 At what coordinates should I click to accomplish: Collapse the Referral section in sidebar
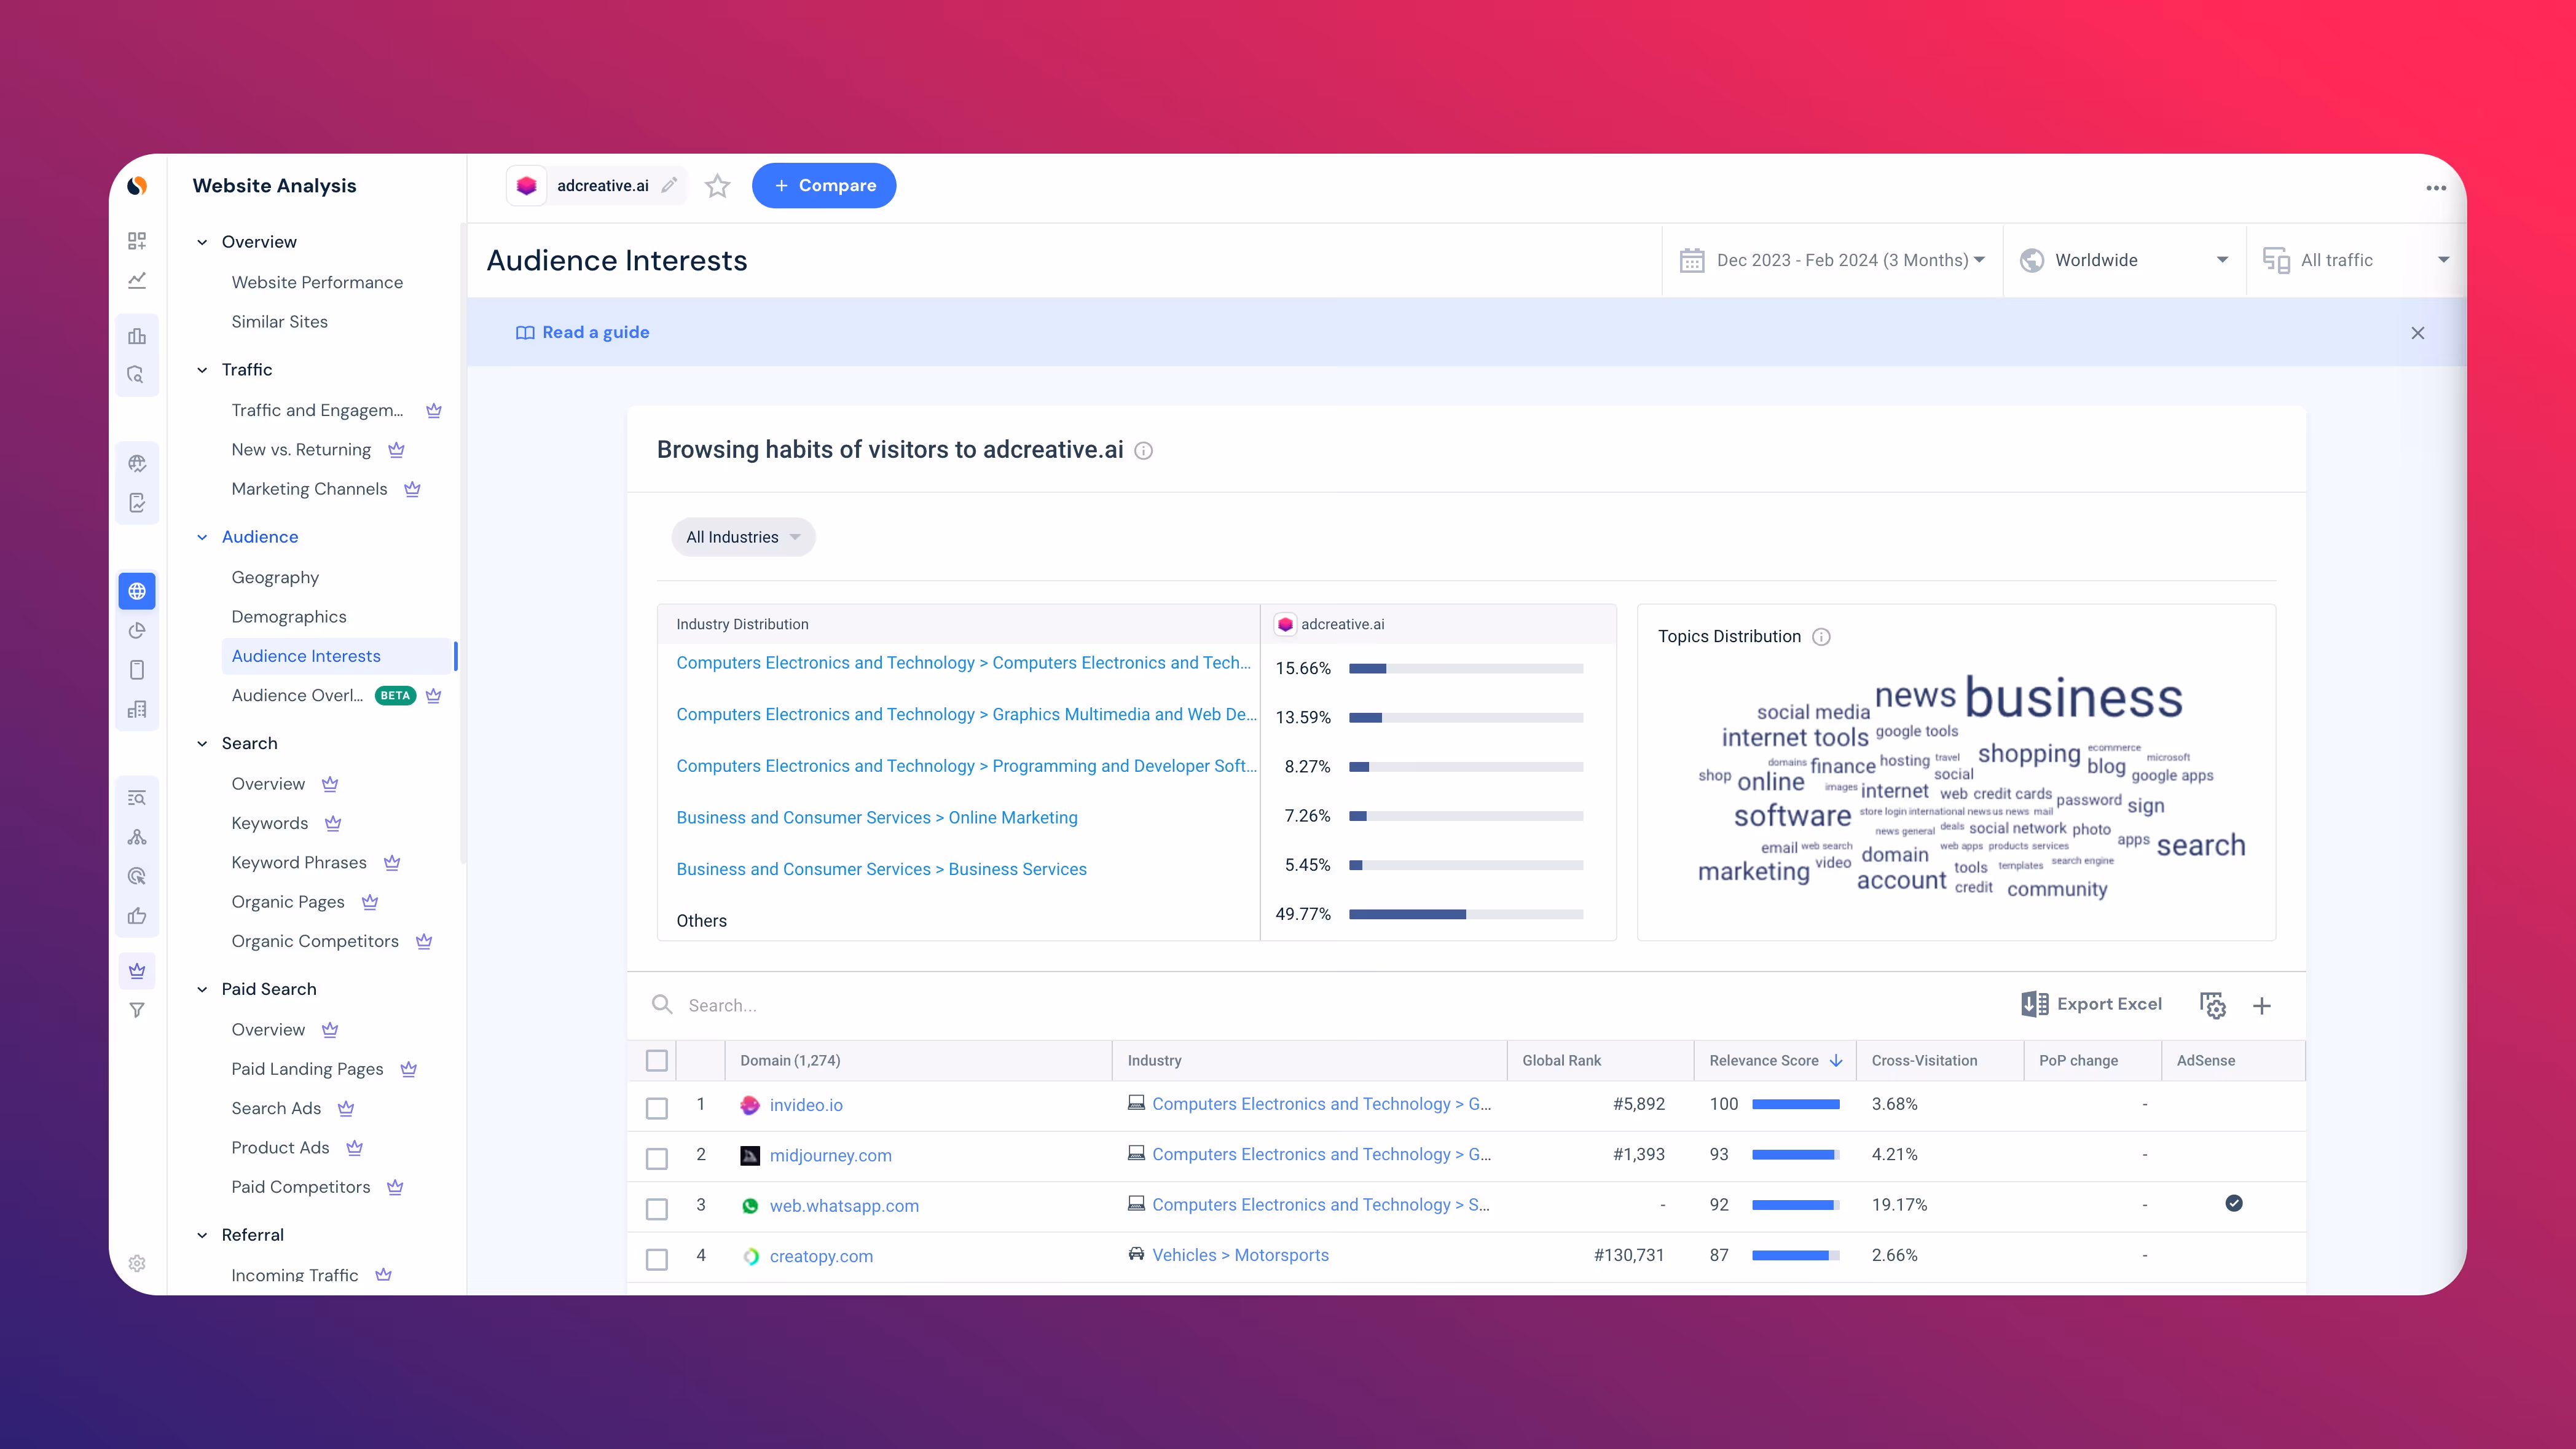(202, 1235)
